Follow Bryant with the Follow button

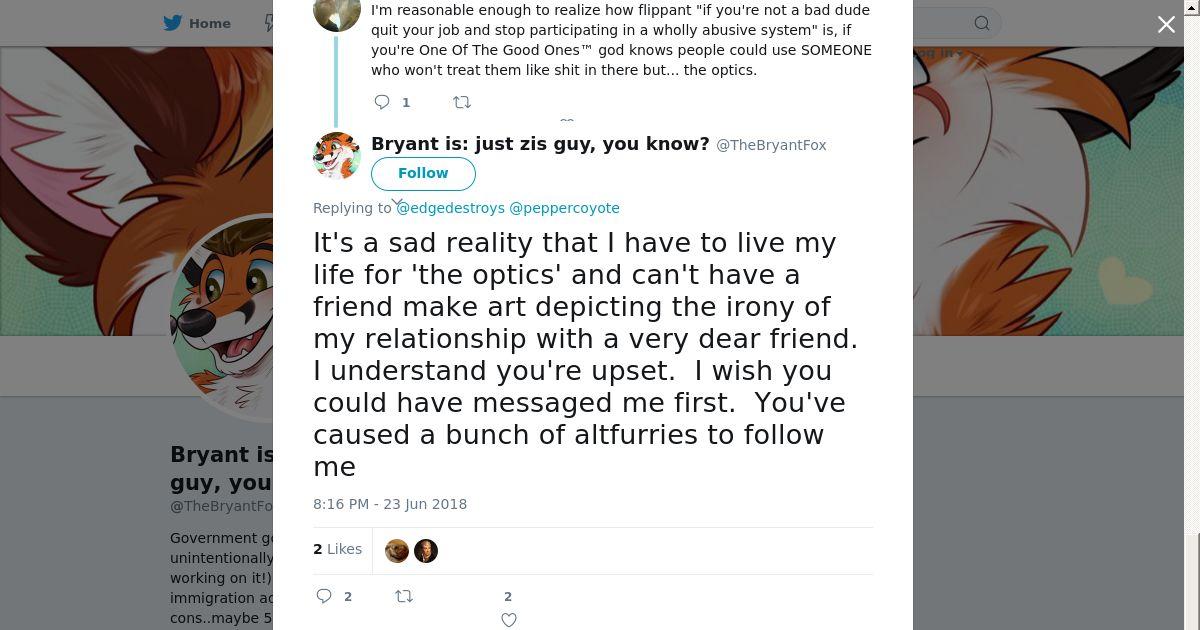tap(423, 173)
